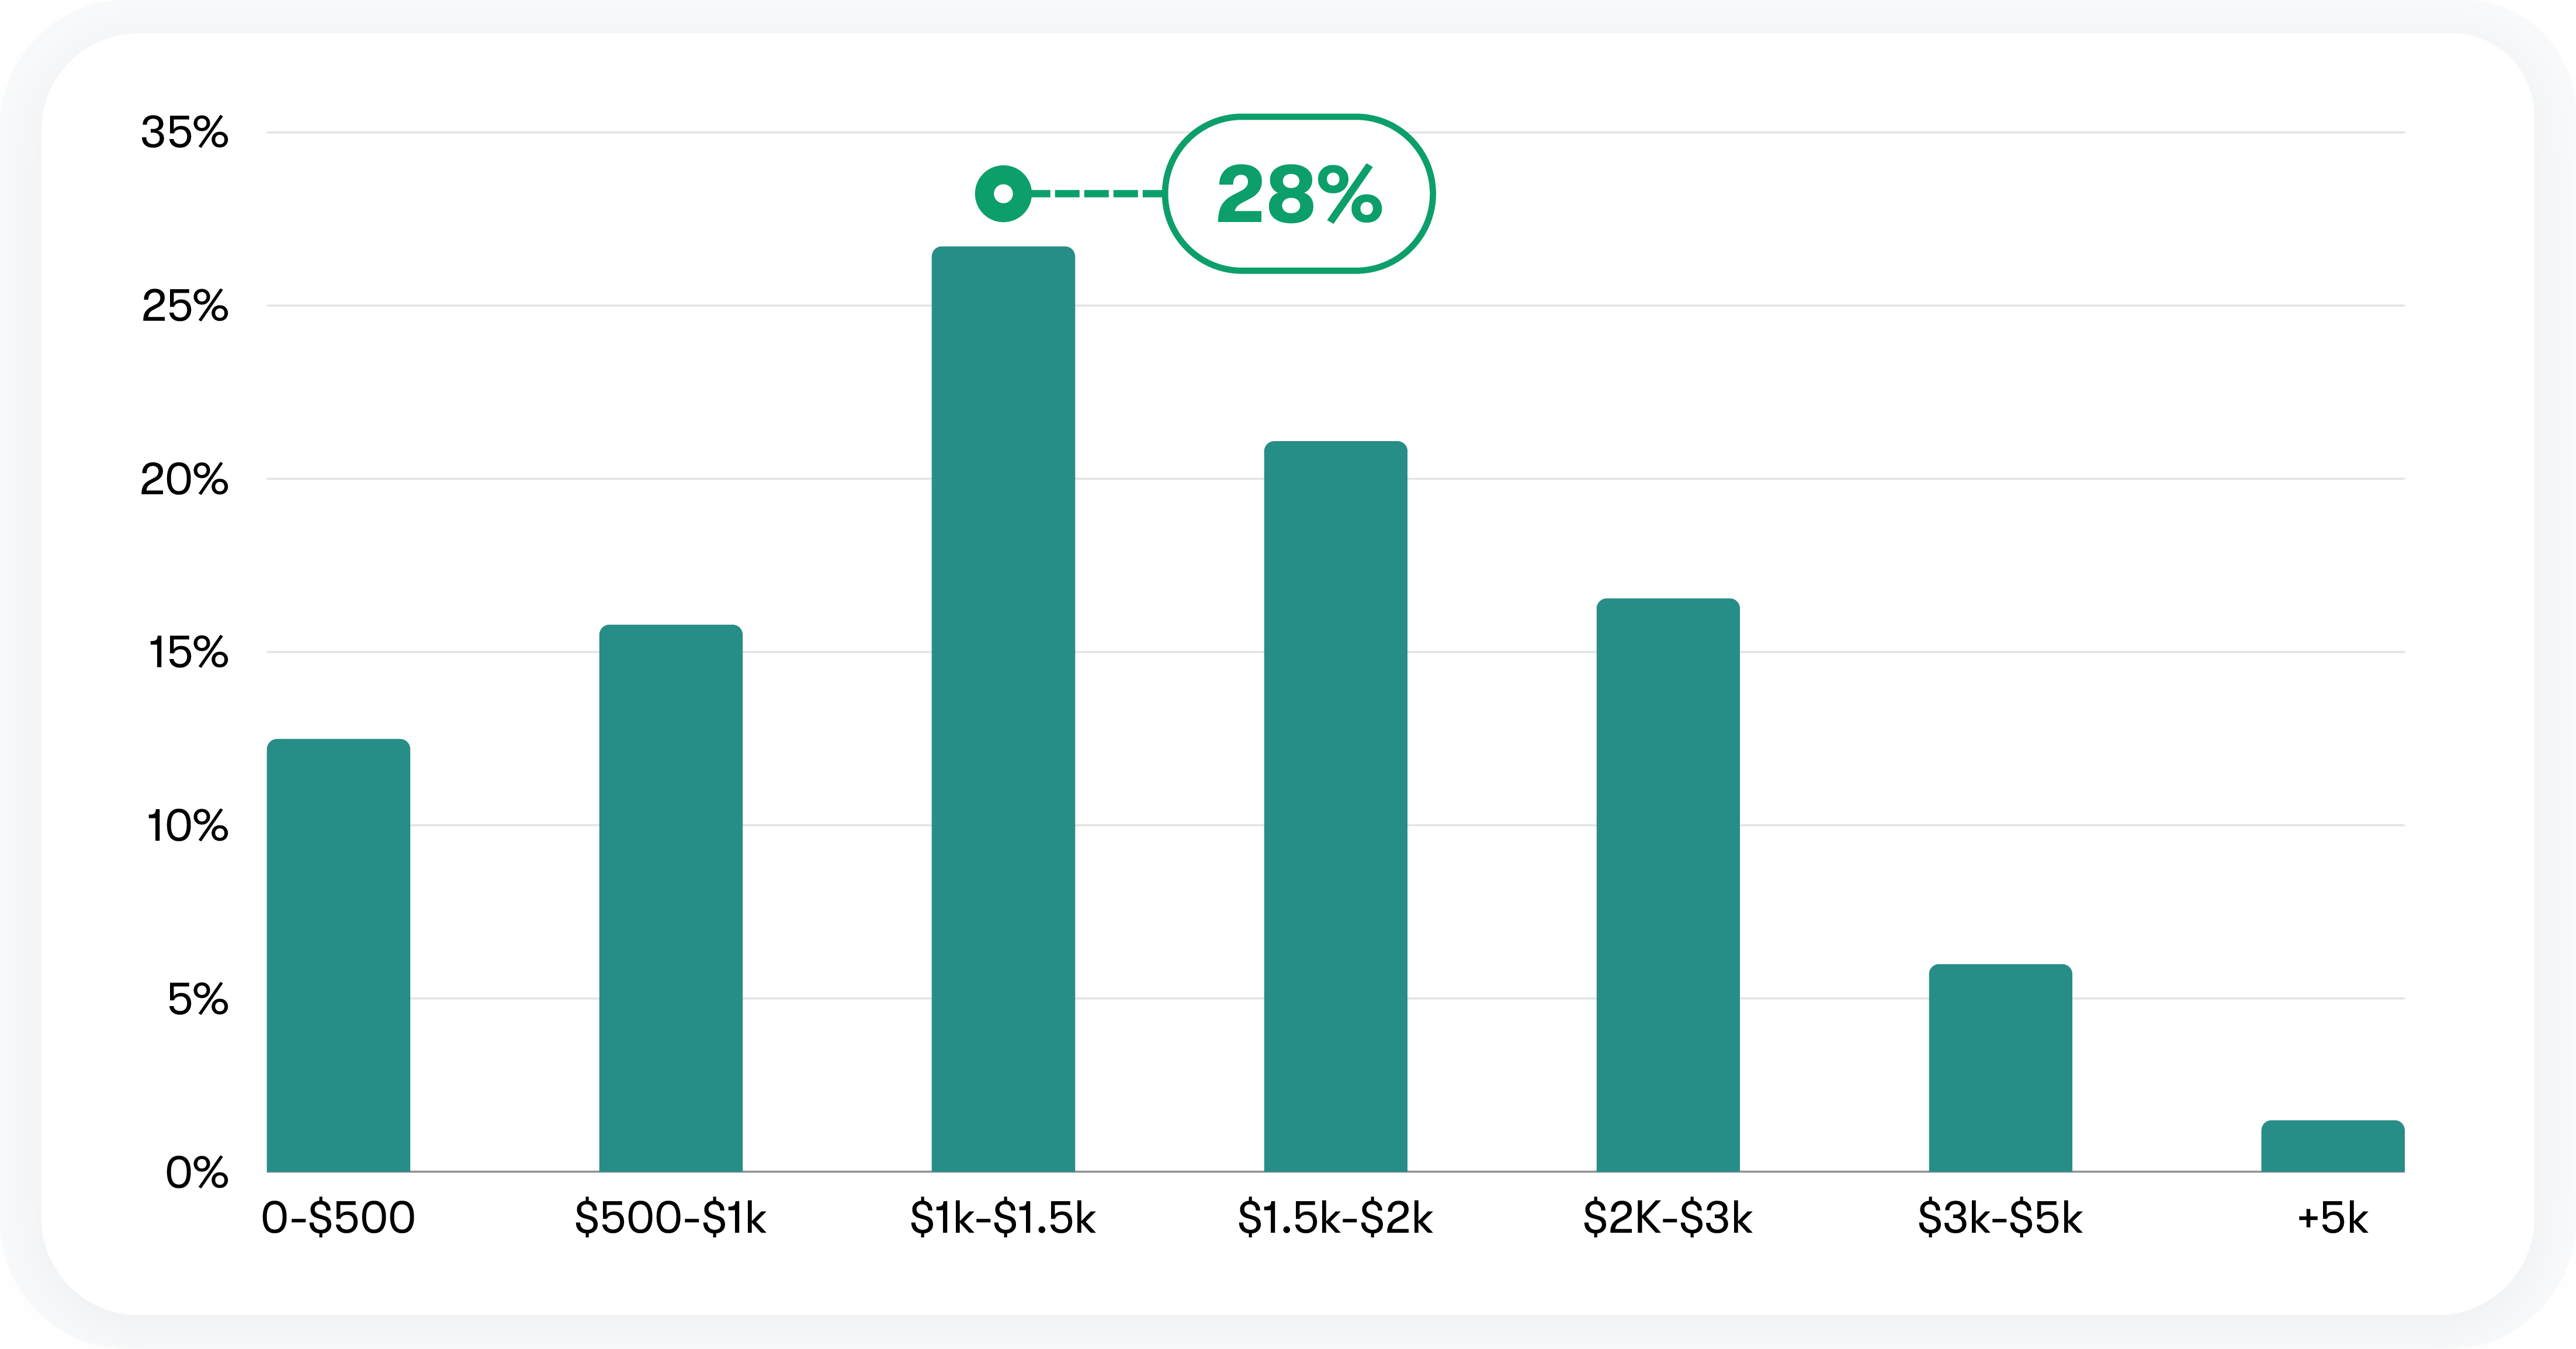Click the $1k-$1.5k x-axis label
Viewport: 2576px width, 1349px height.
point(1003,1218)
